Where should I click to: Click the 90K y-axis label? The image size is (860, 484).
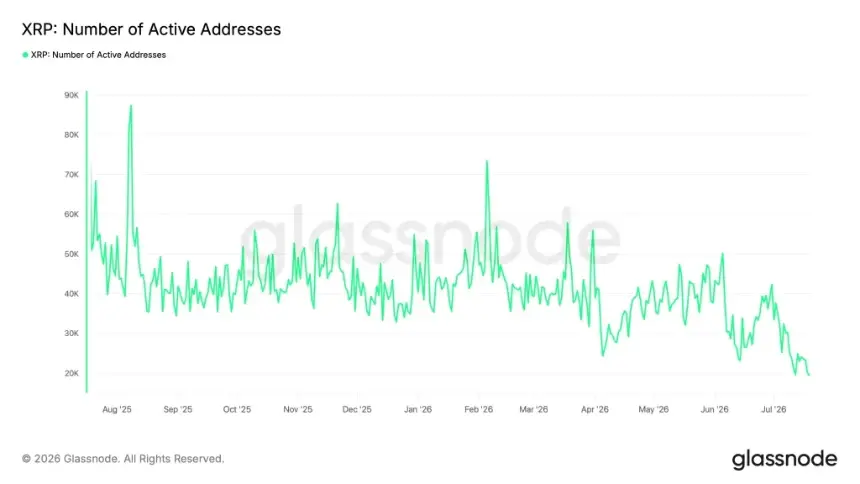(71, 95)
